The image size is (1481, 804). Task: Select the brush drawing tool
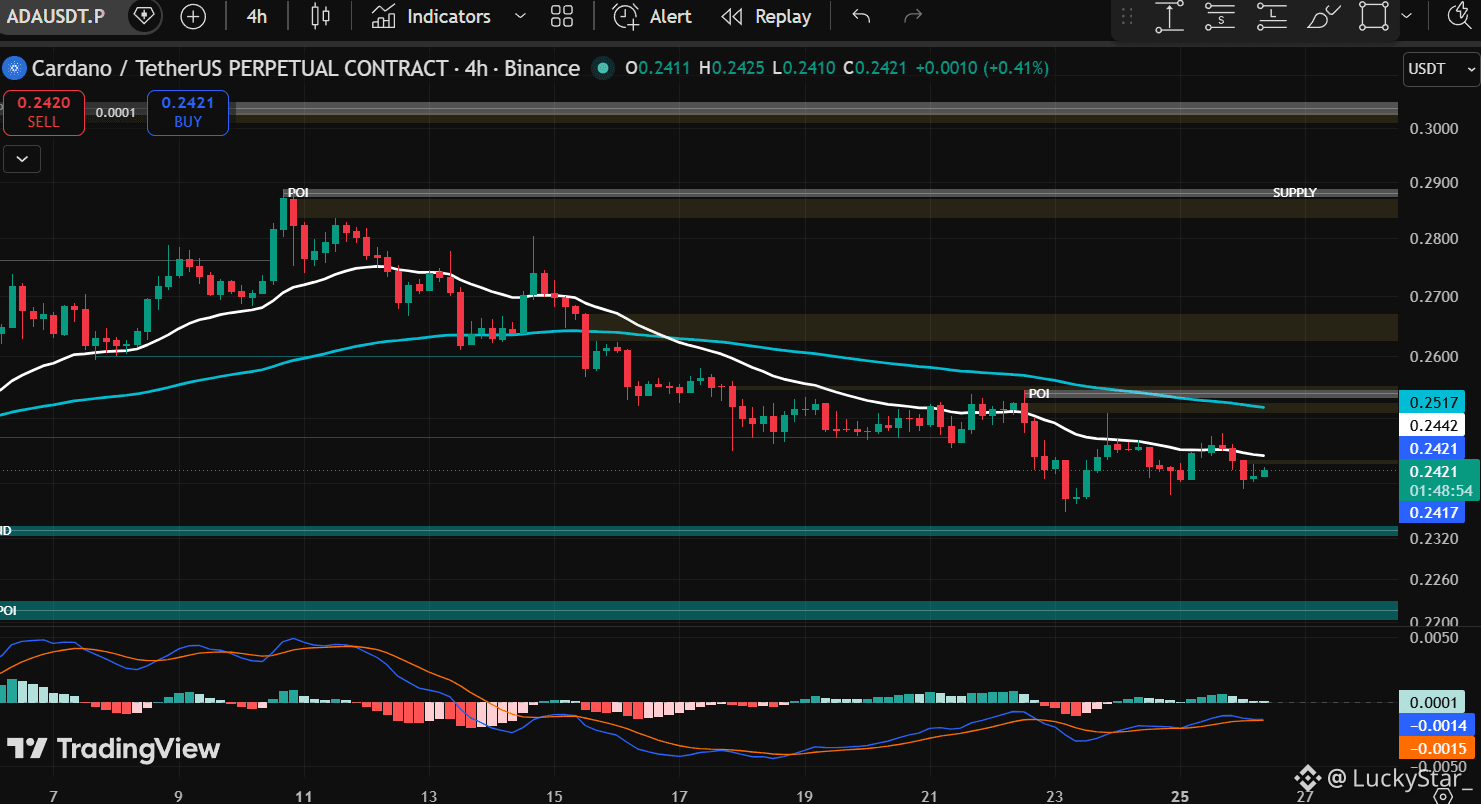click(1323, 16)
